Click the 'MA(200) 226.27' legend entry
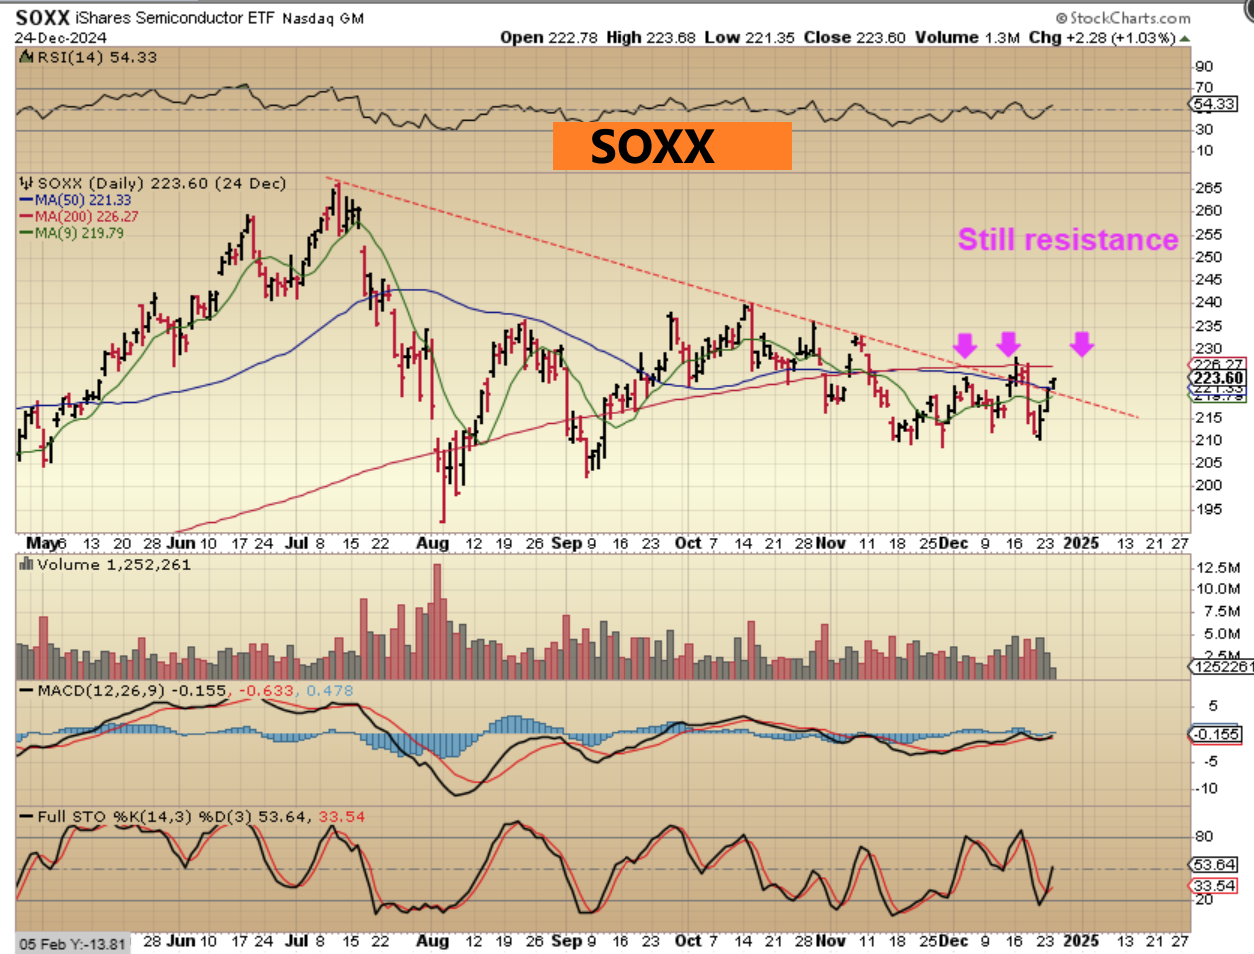This screenshot has width=1254, height=954. [x=79, y=216]
